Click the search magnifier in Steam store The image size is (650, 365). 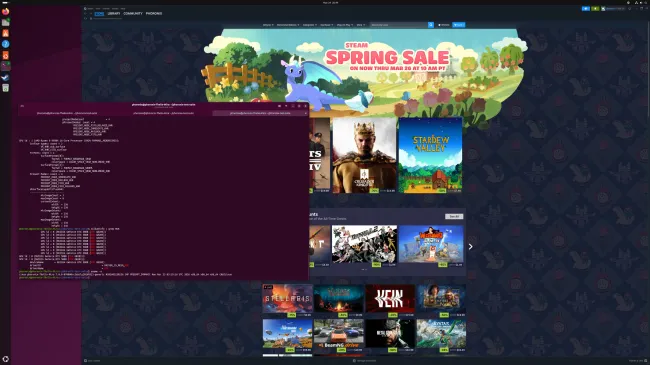pos(431,25)
